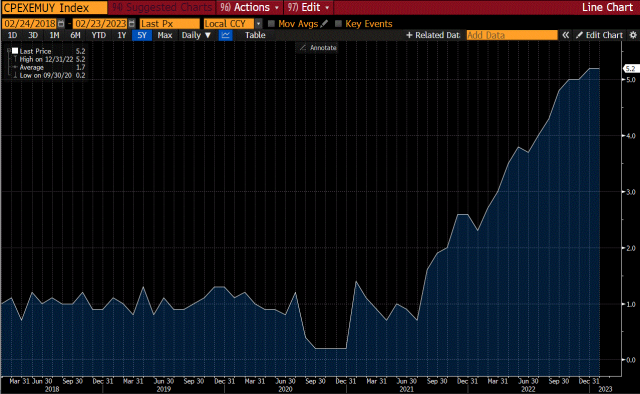The height and width of the screenshot is (394, 640).
Task: Open the Table view
Action: coord(255,35)
